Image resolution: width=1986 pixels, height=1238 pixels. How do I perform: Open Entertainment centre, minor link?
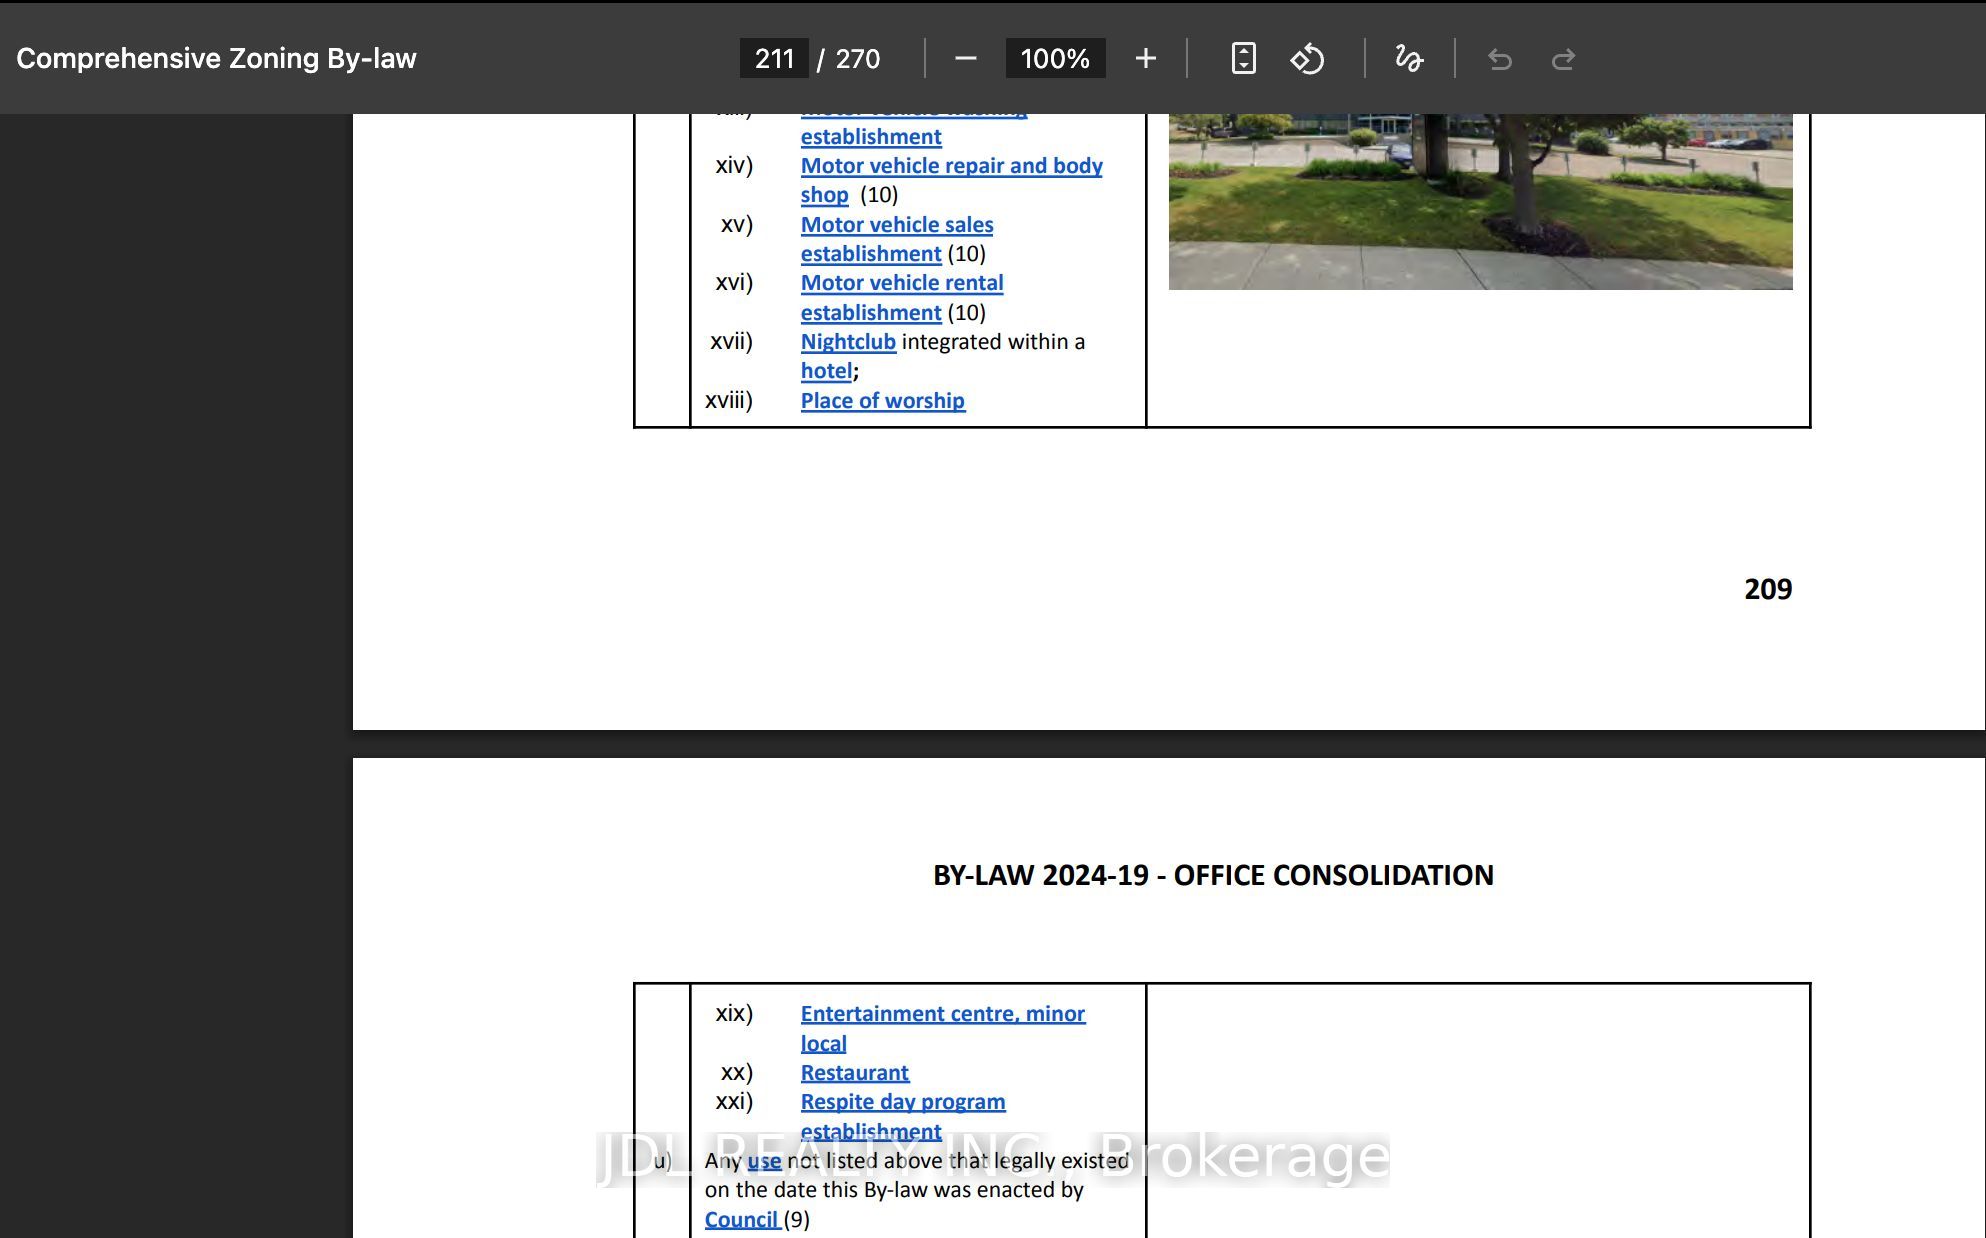[x=942, y=1014]
